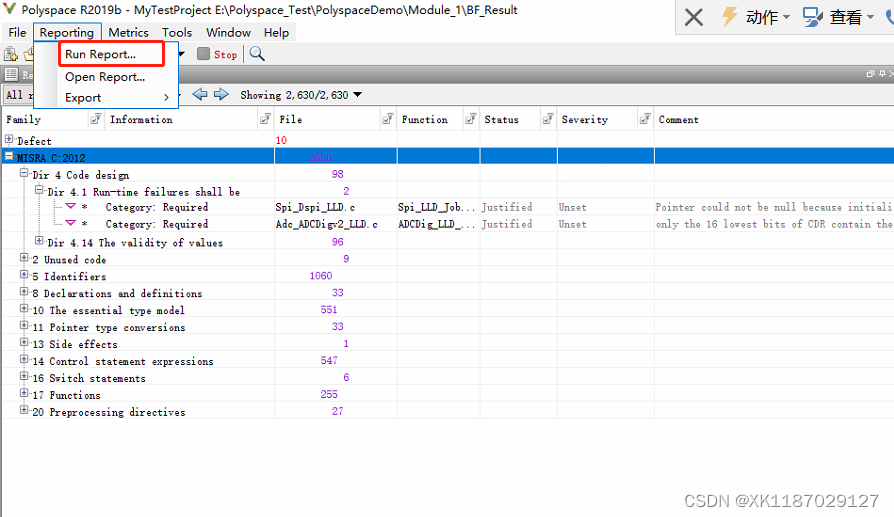Open filter icon on Status column
Screen dimensions: 894x517
(x=548, y=119)
